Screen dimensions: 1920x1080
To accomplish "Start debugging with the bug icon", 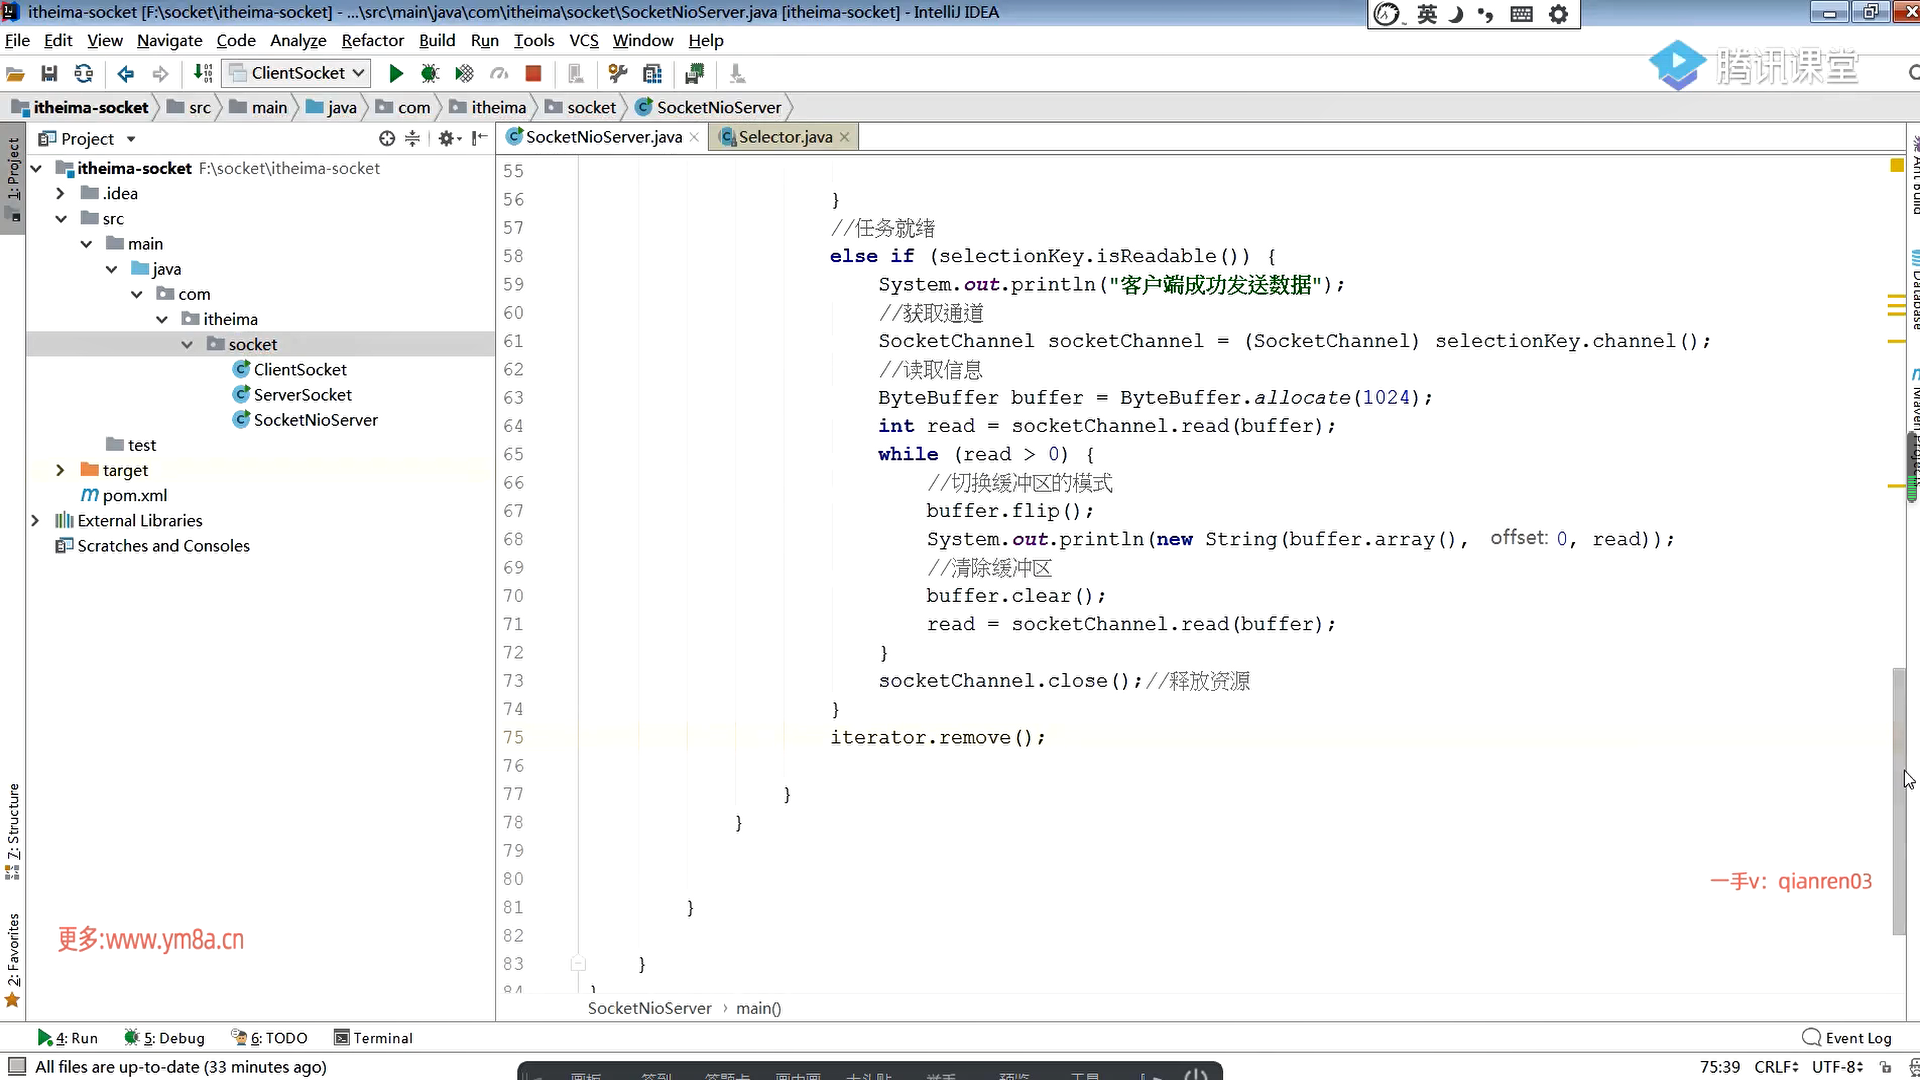I will coord(430,73).
